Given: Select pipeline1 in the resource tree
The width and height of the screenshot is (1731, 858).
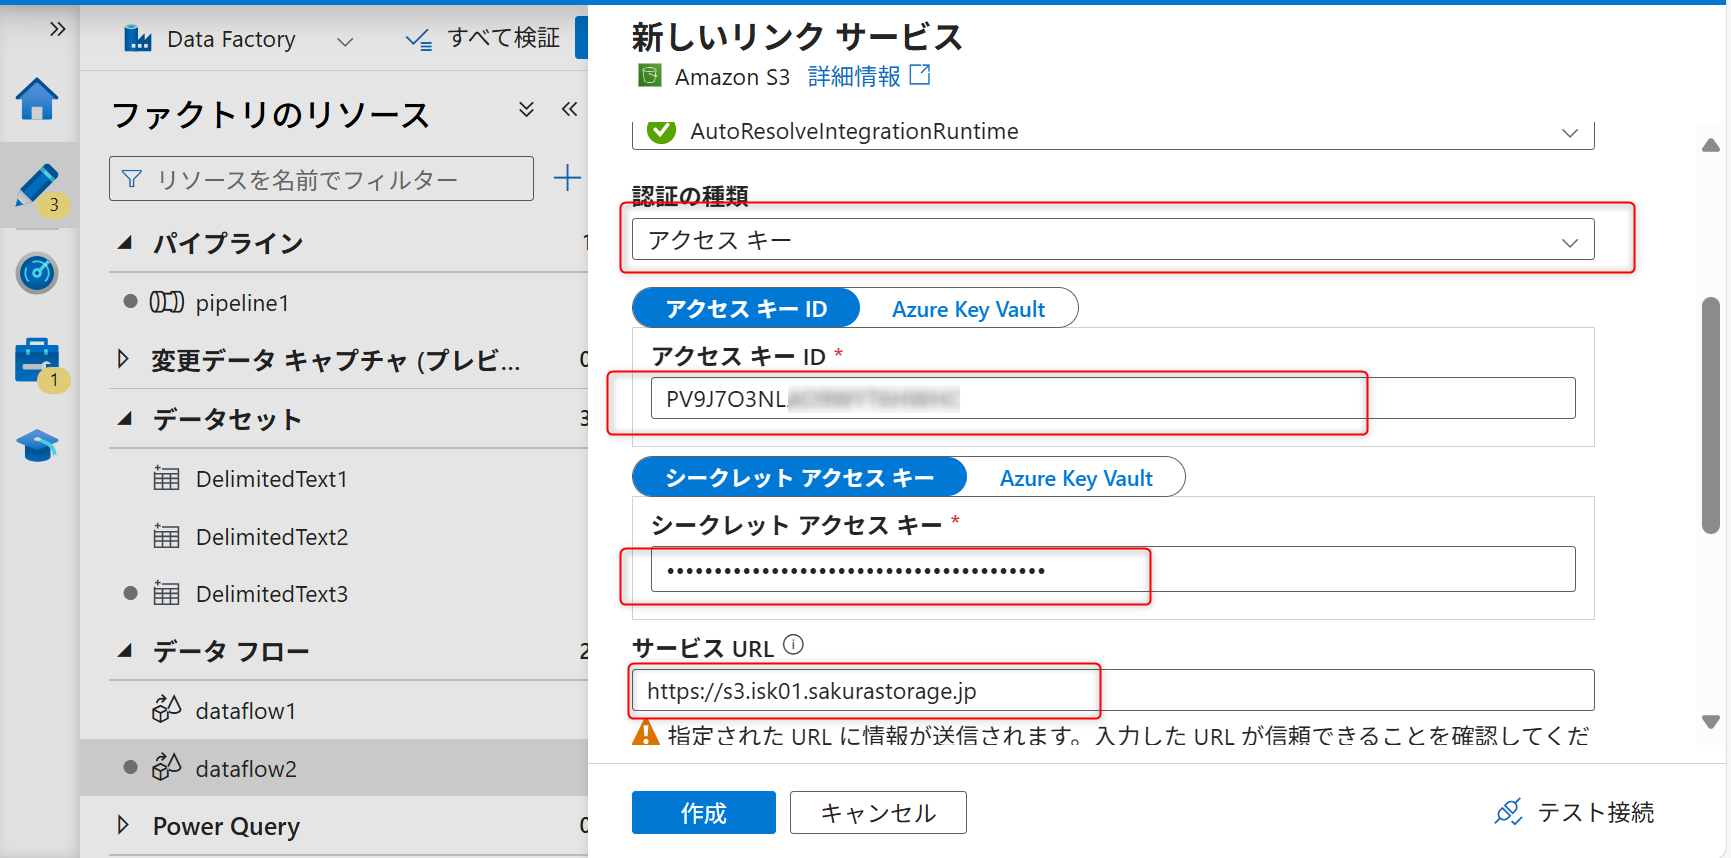Looking at the screenshot, I should pyautogui.click(x=242, y=303).
